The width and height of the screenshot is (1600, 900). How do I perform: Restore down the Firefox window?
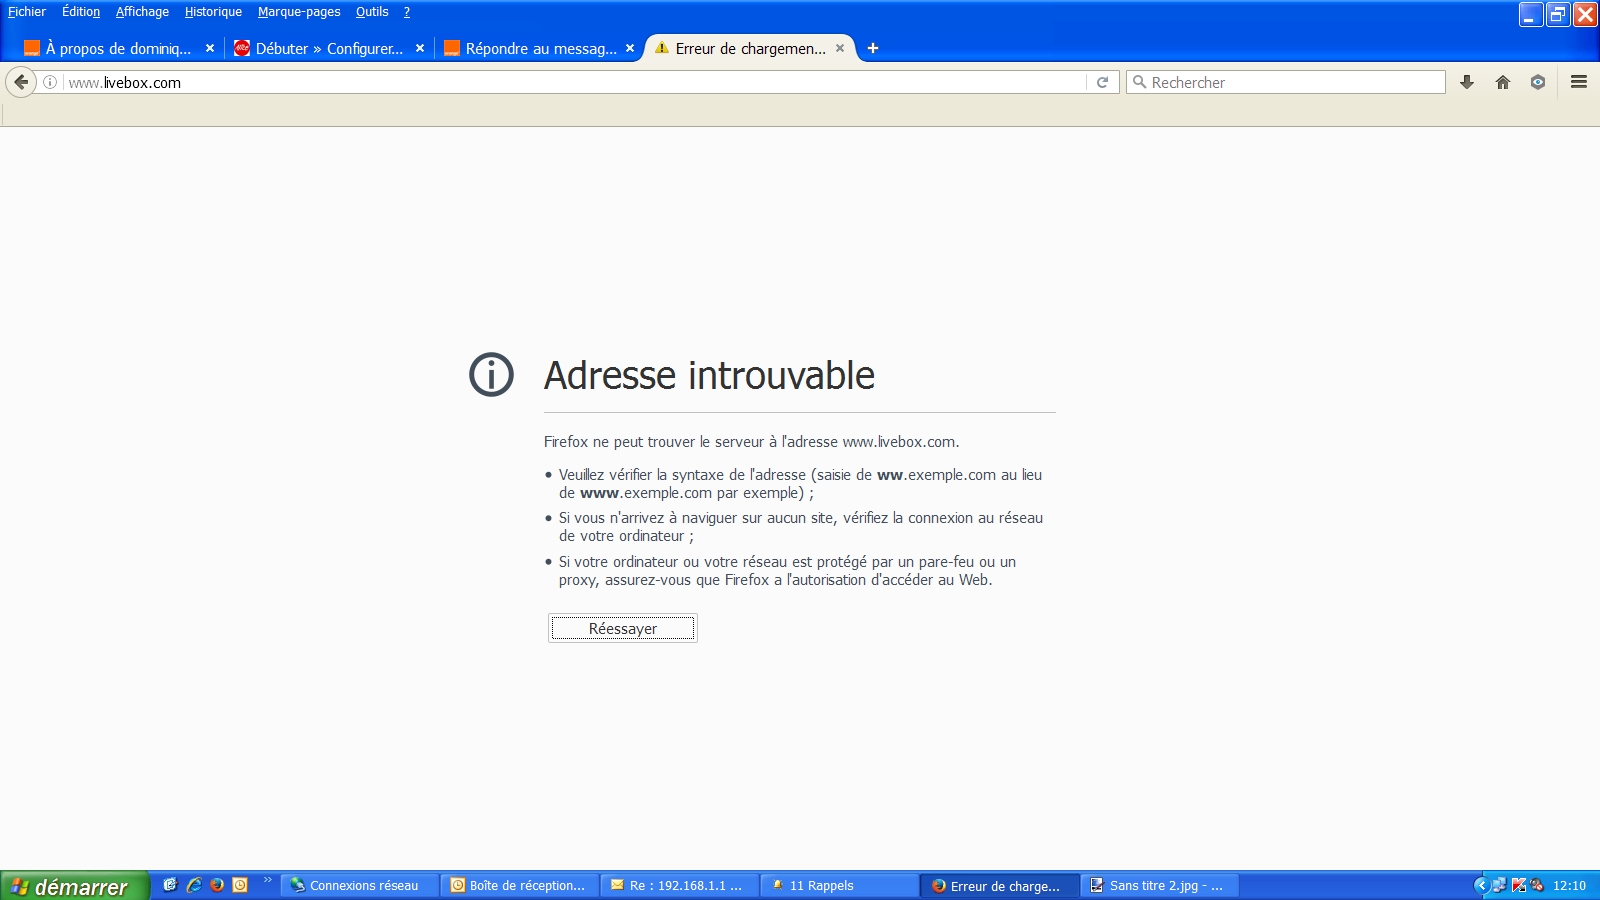point(1558,14)
